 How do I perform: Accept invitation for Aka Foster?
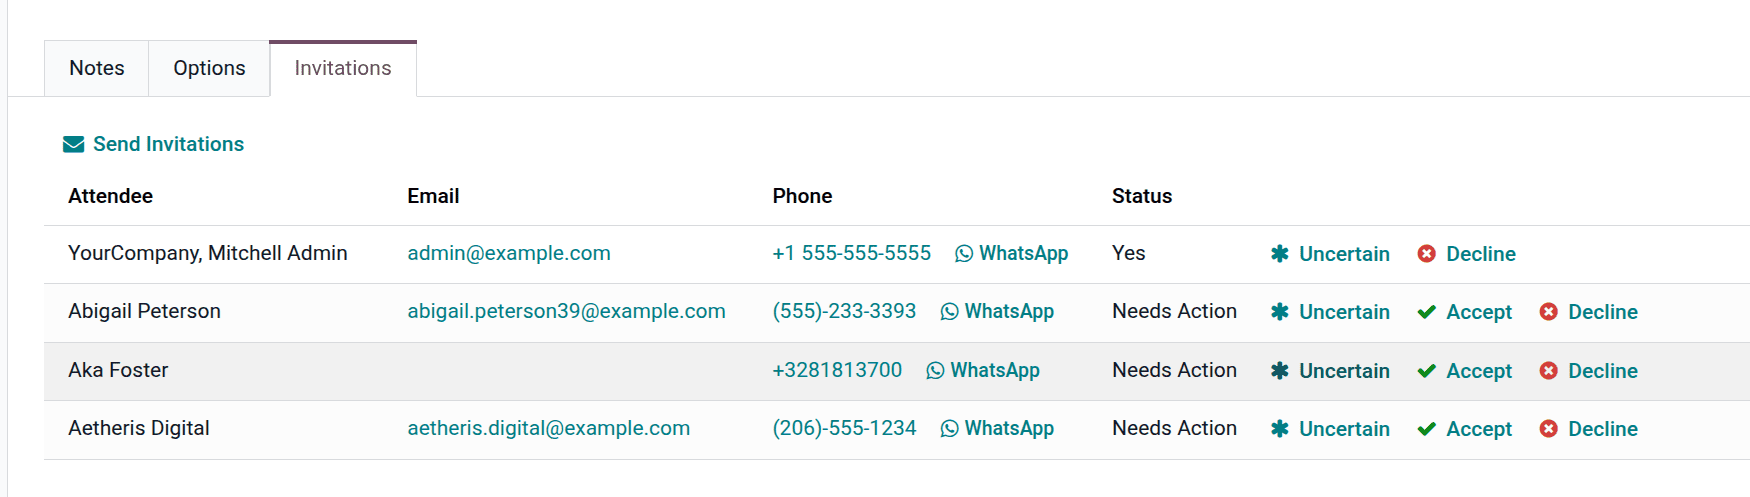click(1465, 371)
